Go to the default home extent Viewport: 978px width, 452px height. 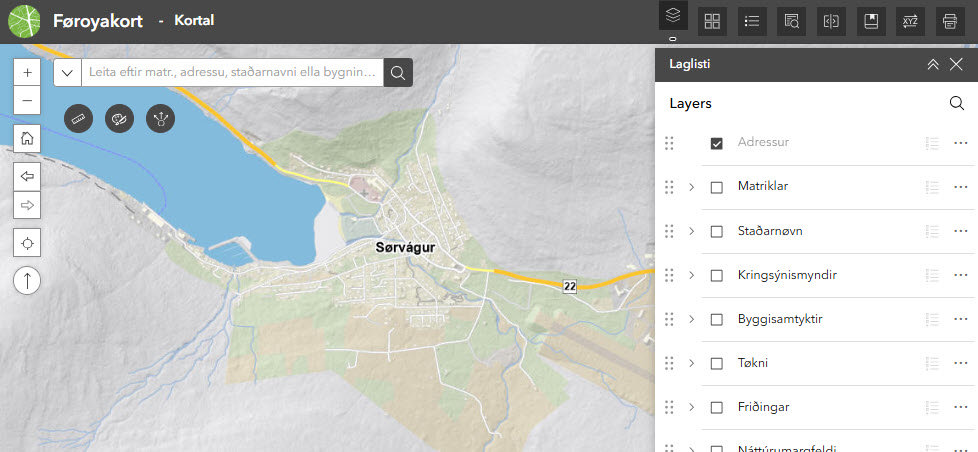point(27,139)
